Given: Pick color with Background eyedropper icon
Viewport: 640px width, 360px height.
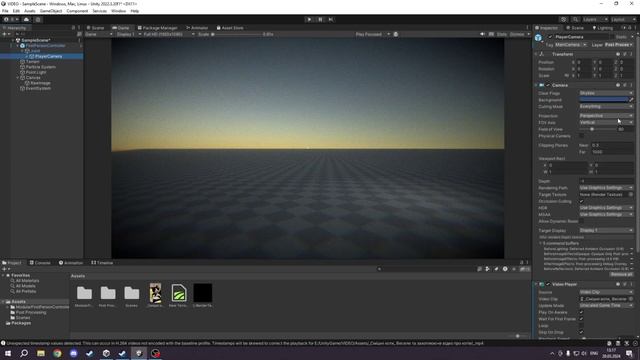Looking at the screenshot, I should pos(631,100).
